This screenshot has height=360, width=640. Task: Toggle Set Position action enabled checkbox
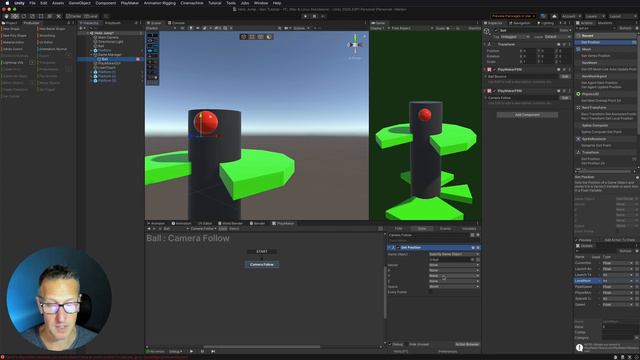(x=398, y=248)
